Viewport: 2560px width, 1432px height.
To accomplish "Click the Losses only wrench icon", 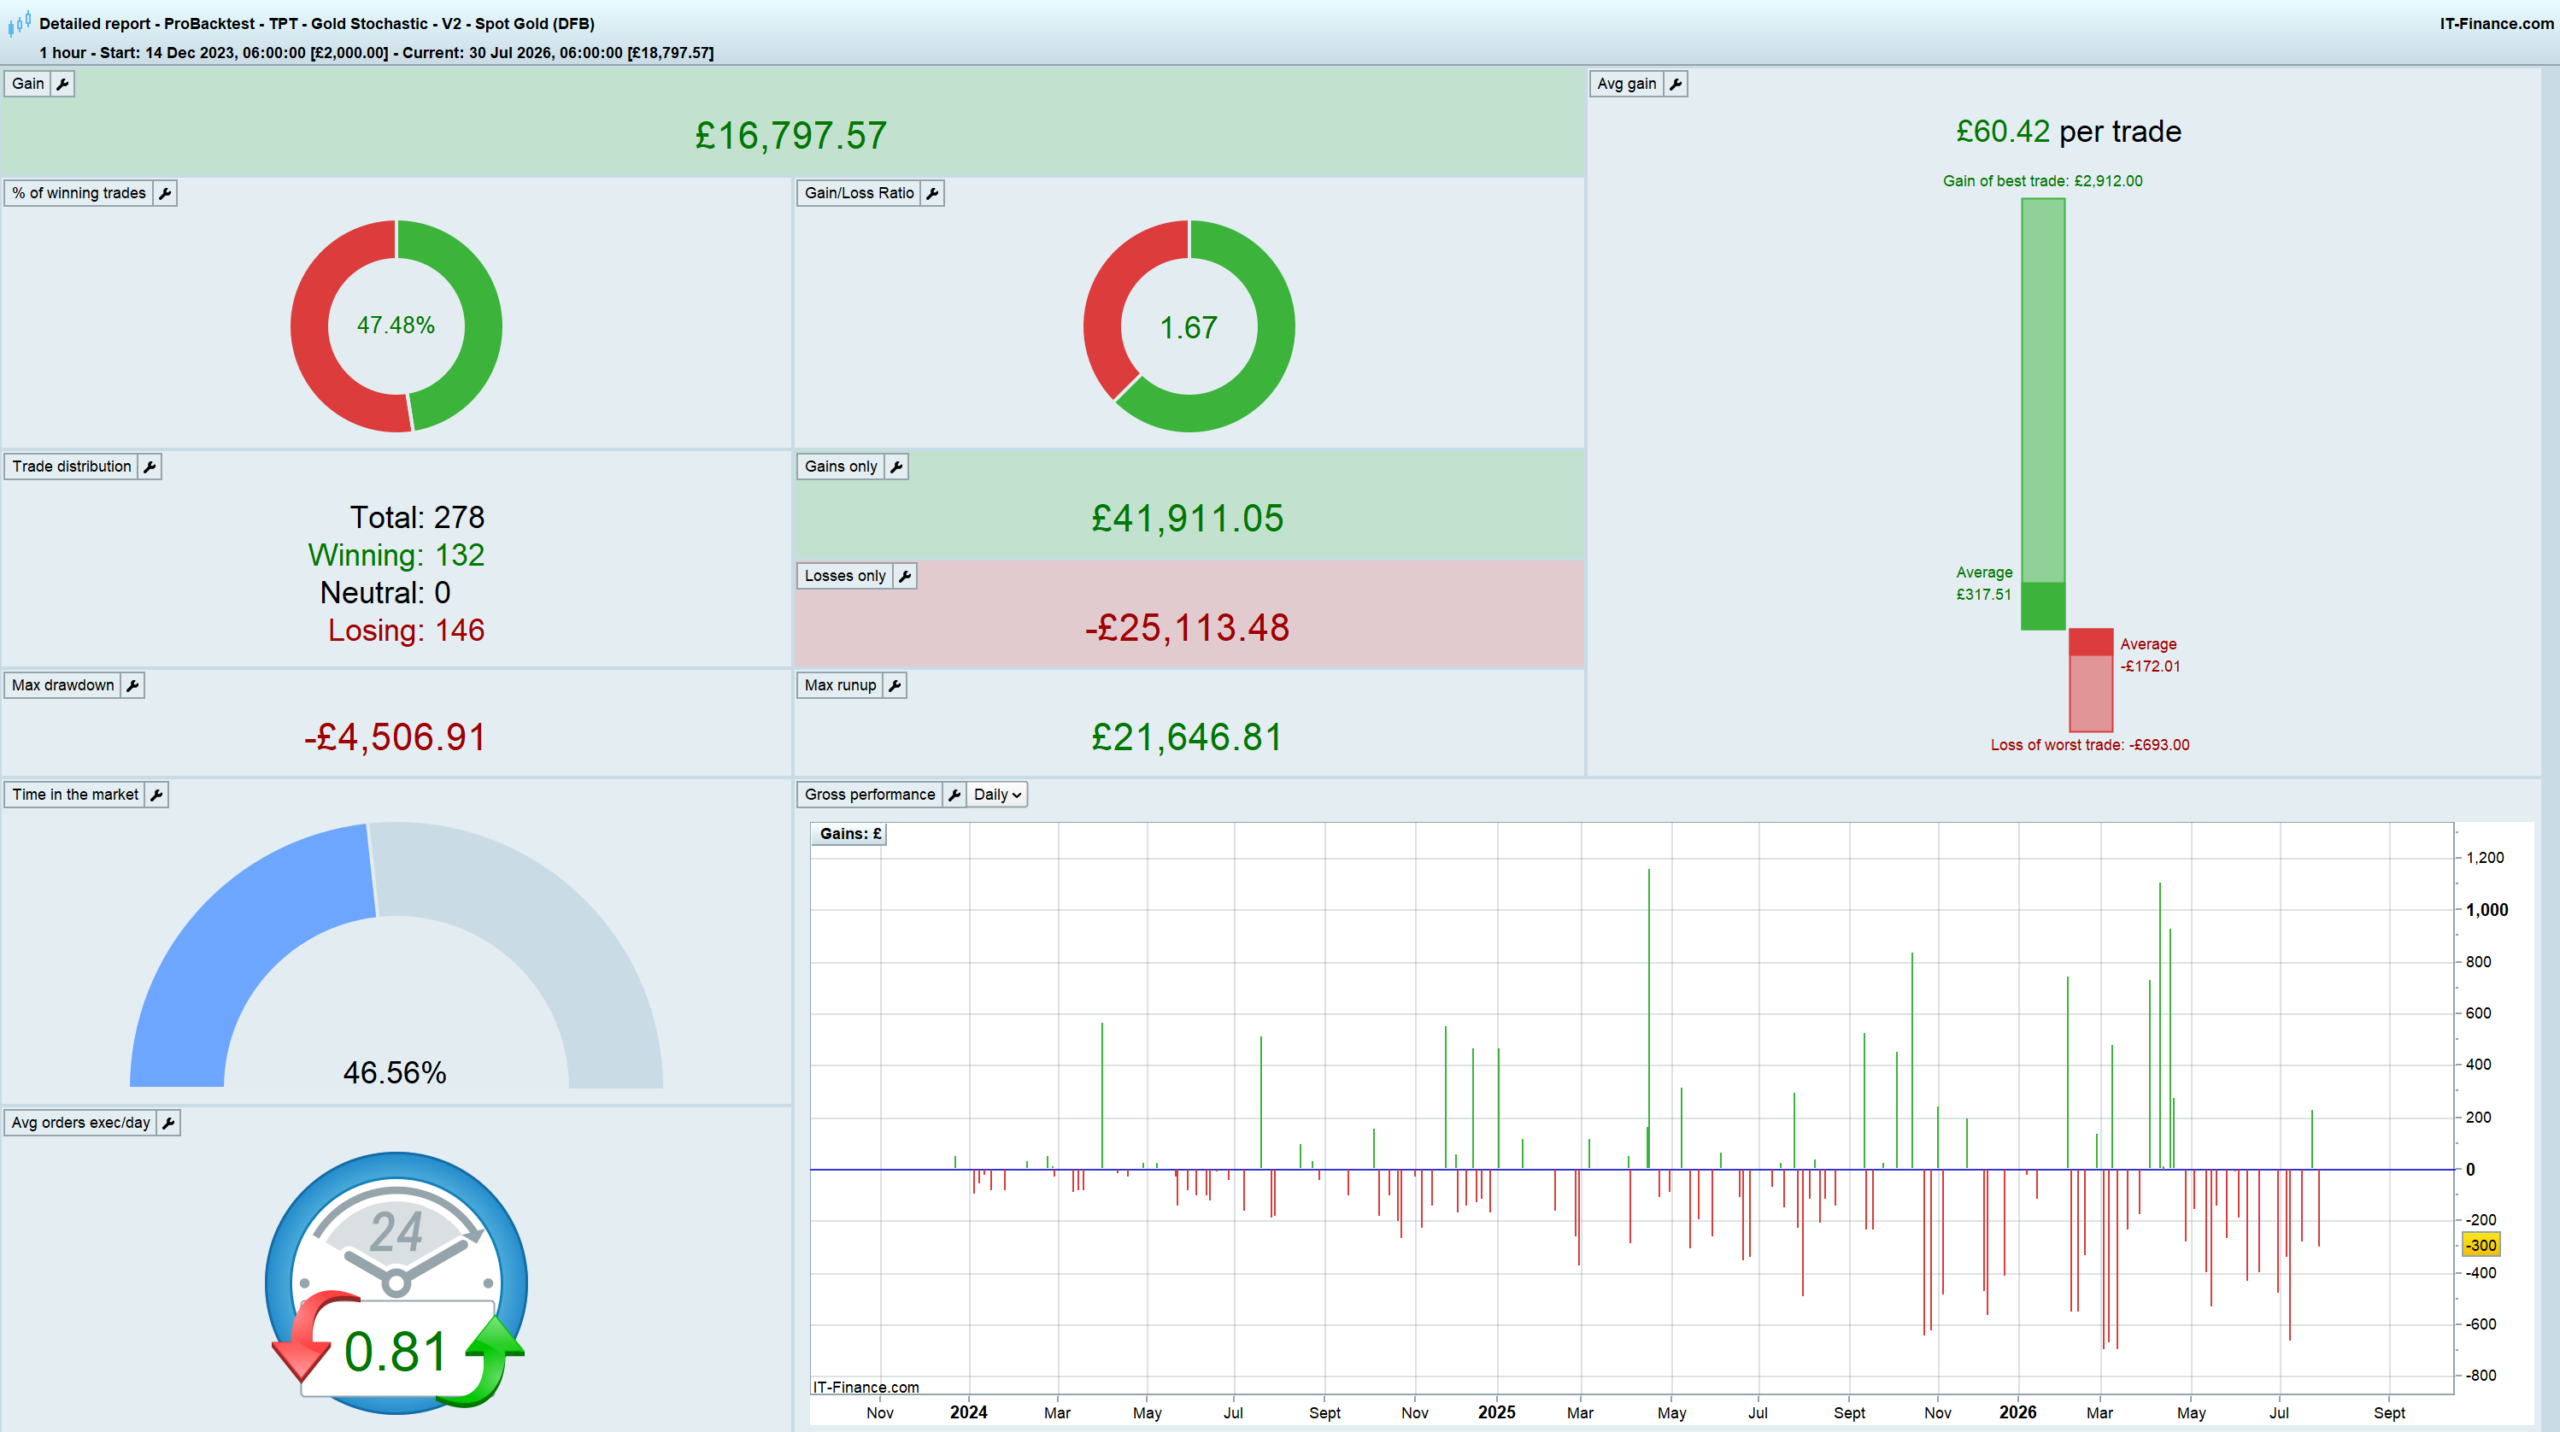I will (x=905, y=576).
